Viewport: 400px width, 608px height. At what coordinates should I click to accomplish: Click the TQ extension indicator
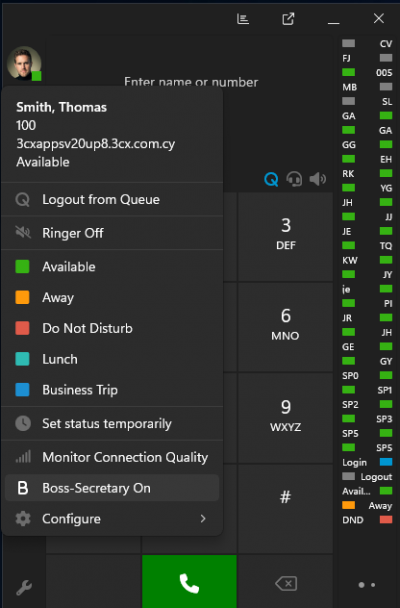367,245
